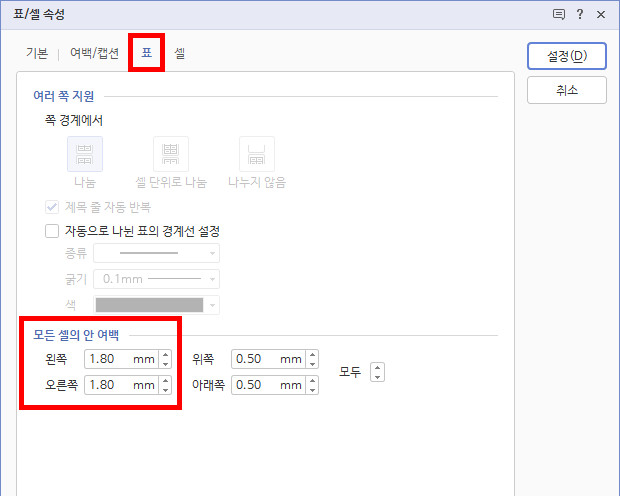
Task: Open the 종류 line type dropdown
Action: pos(157,253)
